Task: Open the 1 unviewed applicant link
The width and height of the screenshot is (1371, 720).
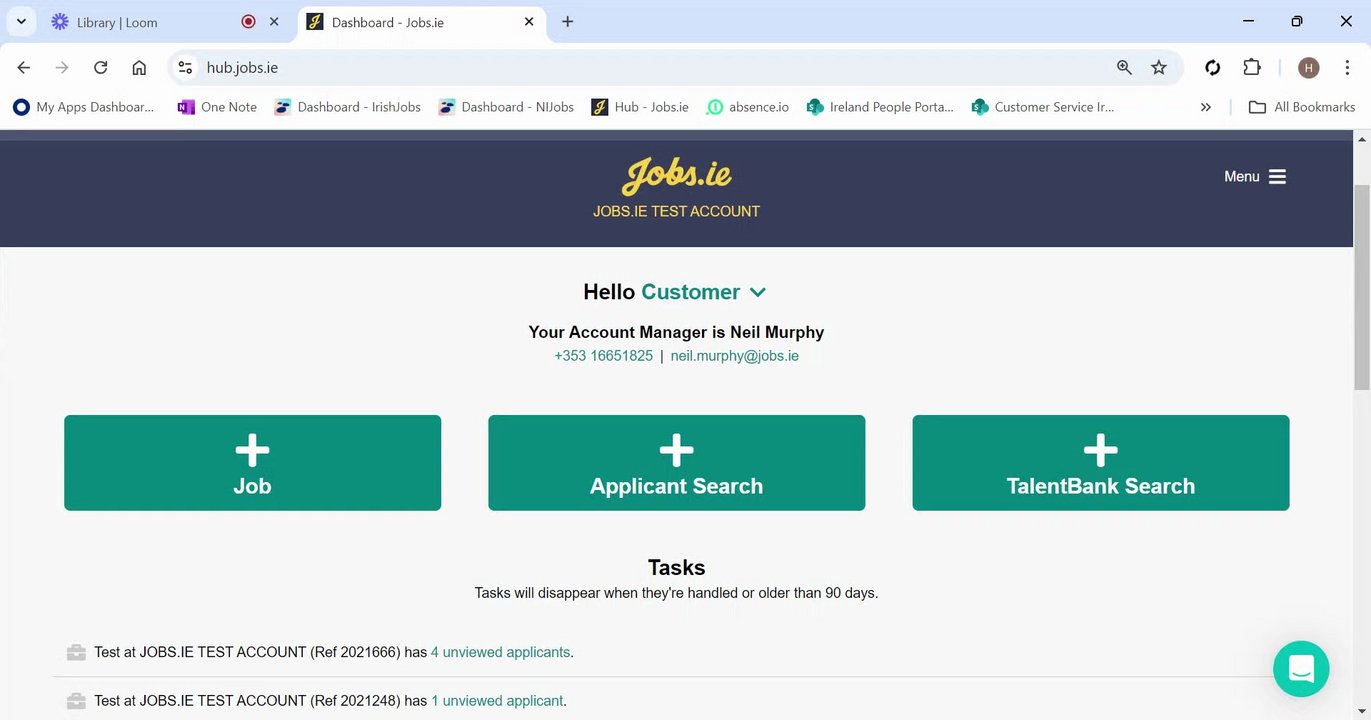Action: [x=497, y=701]
